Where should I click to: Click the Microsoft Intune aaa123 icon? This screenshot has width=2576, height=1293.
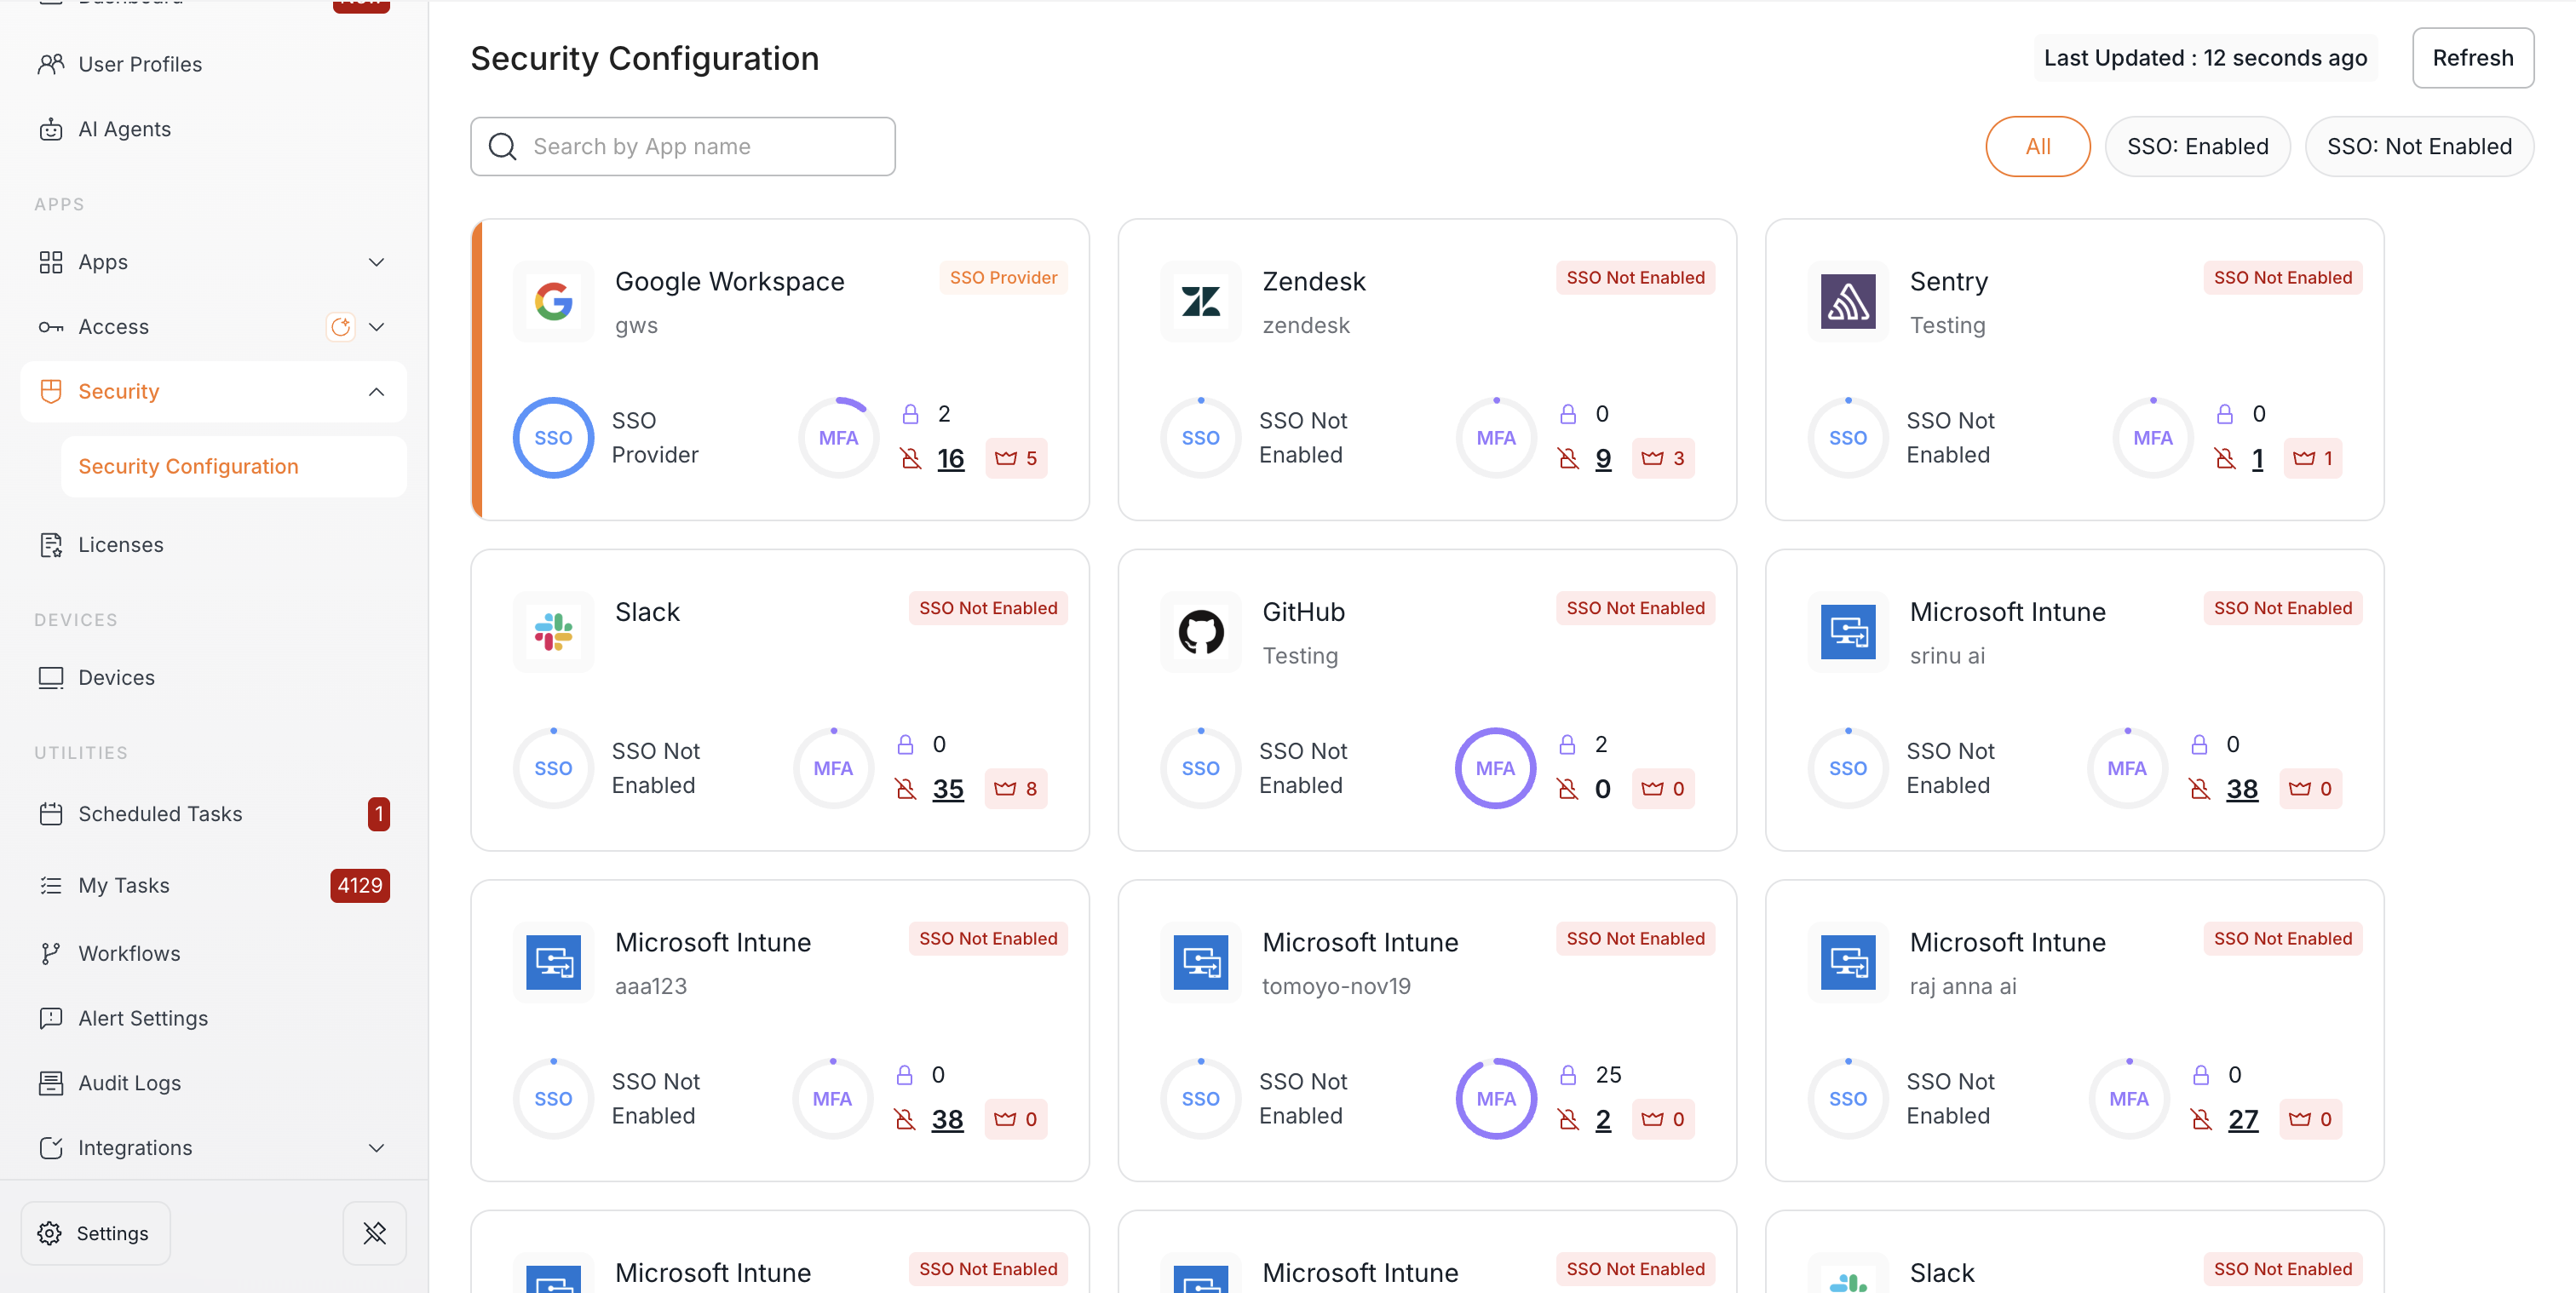(553, 962)
